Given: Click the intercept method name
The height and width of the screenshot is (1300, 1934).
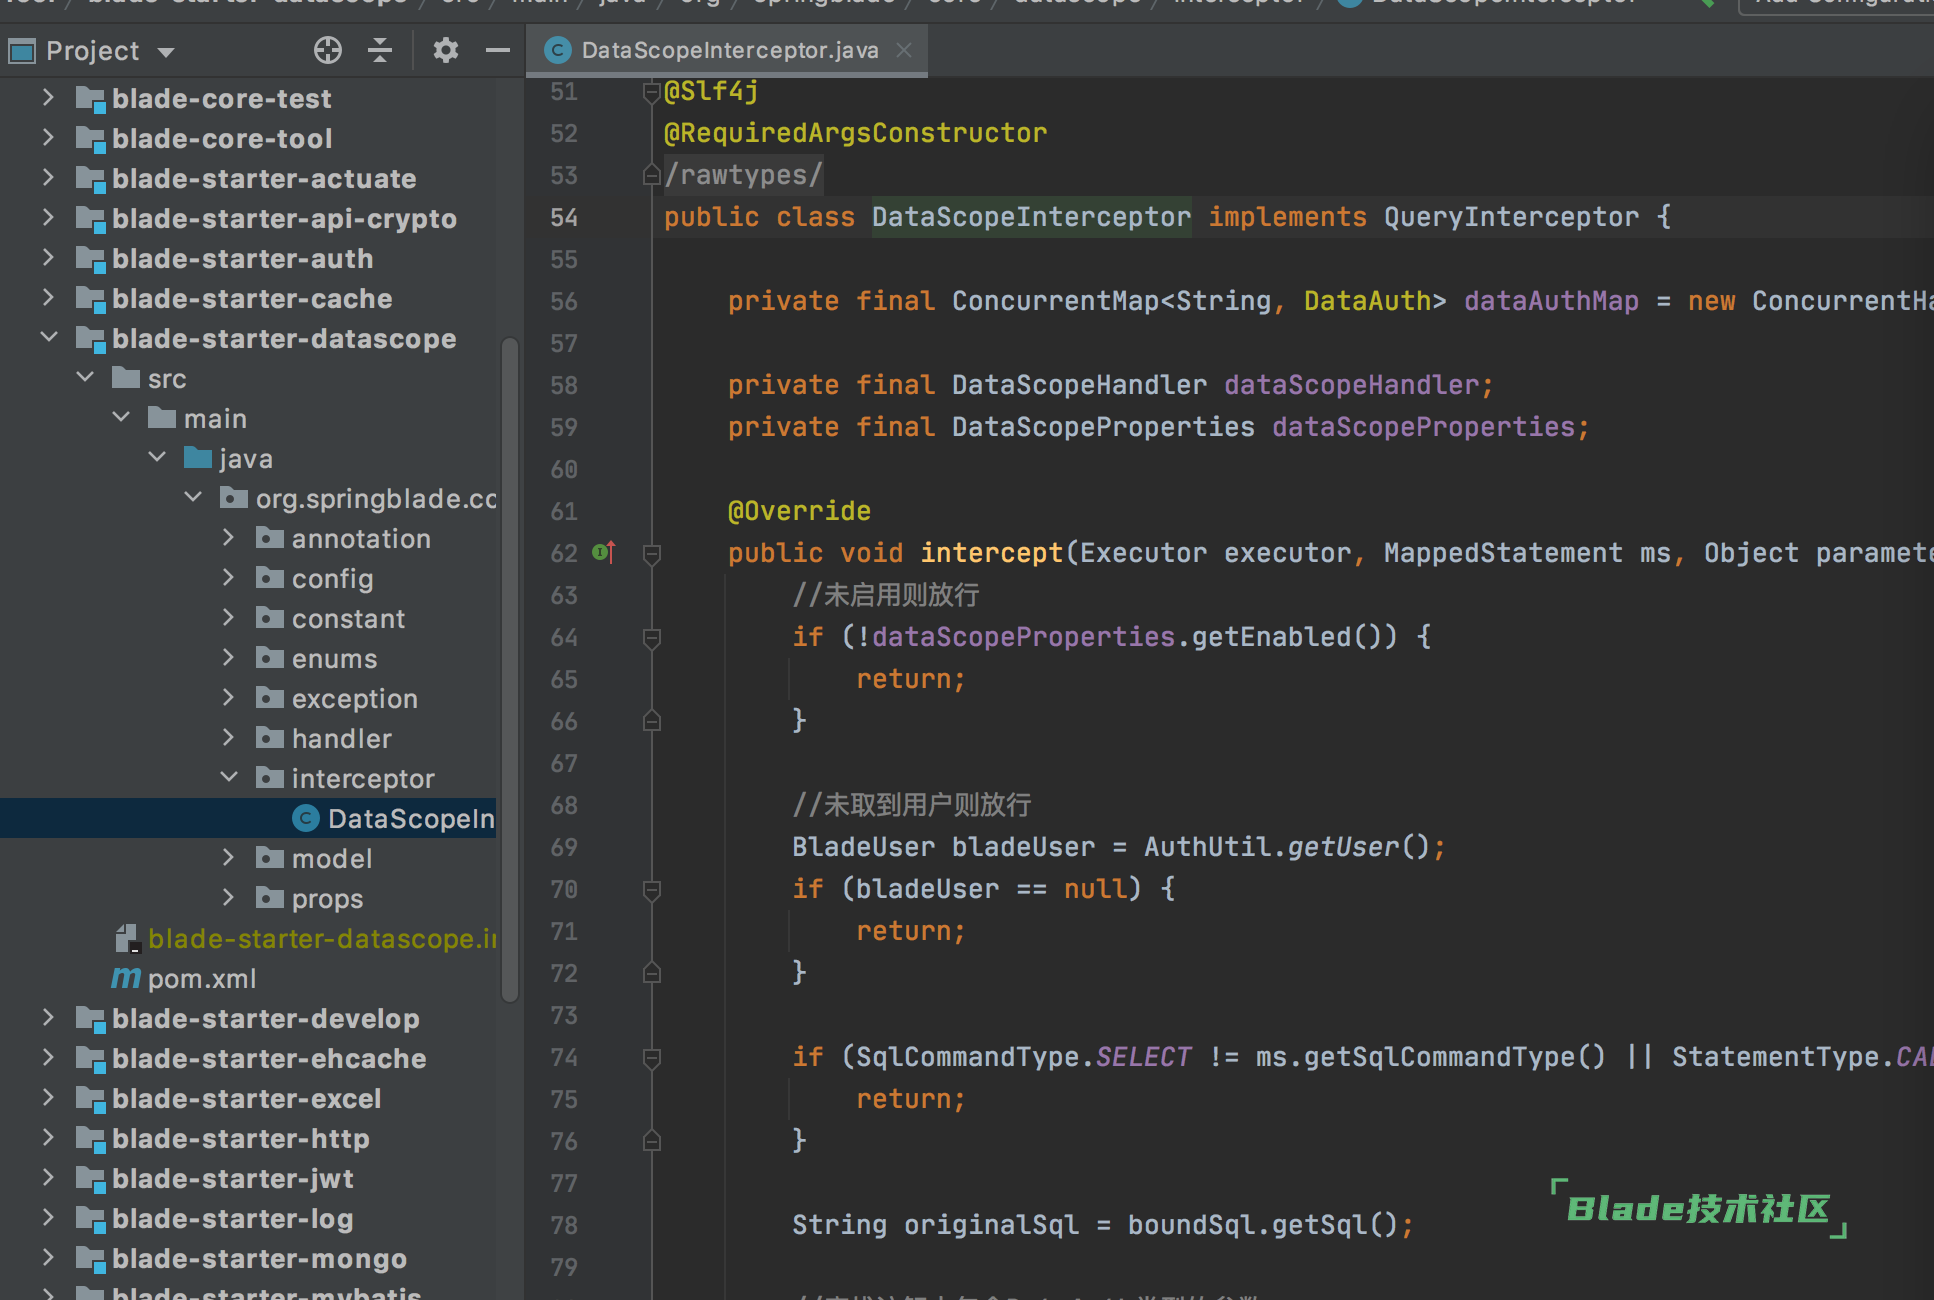Looking at the screenshot, I should [x=991, y=553].
